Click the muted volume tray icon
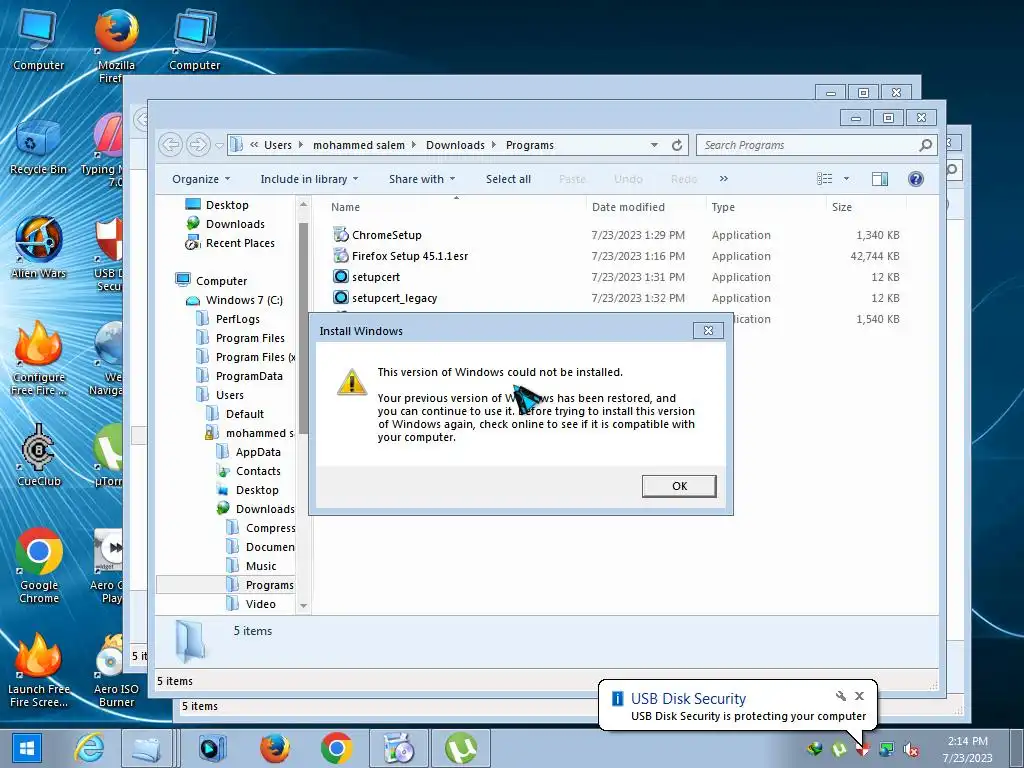 (x=911, y=749)
